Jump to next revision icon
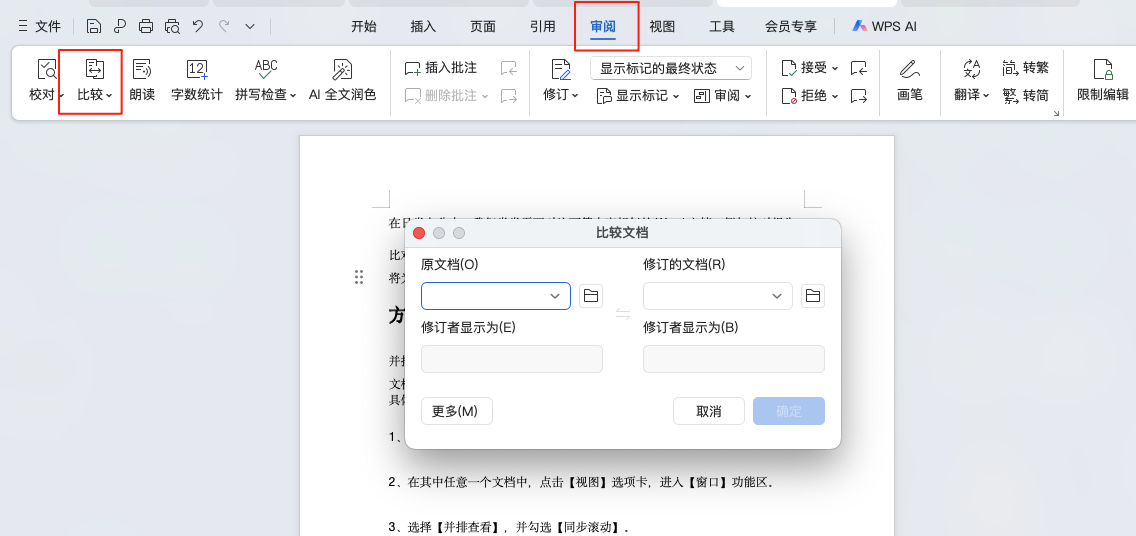 [859, 95]
